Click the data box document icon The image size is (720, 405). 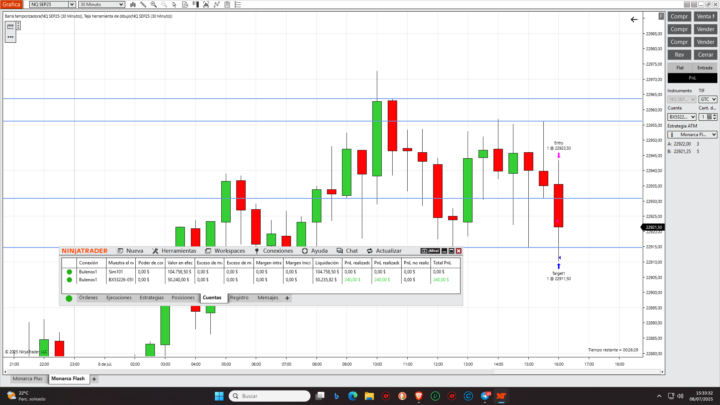185,5
